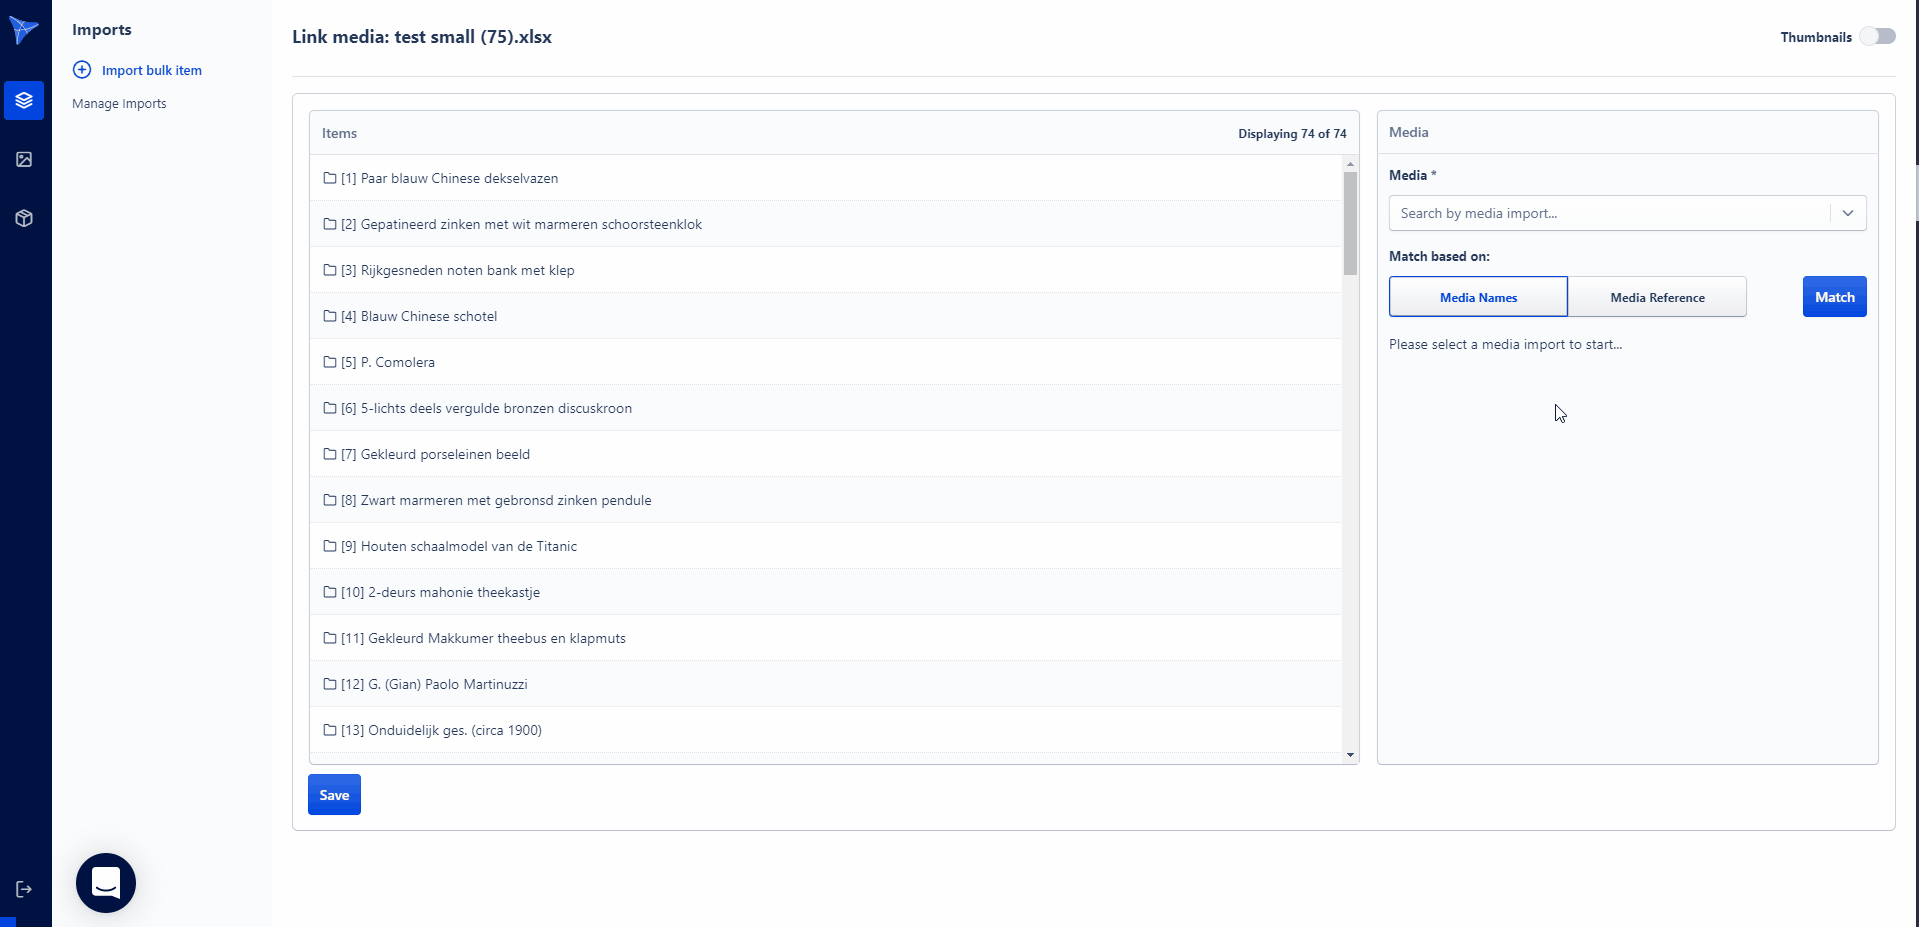The image size is (1919, 927).
Task: Open the box items sidebar icon
Action: coord(24,219)
